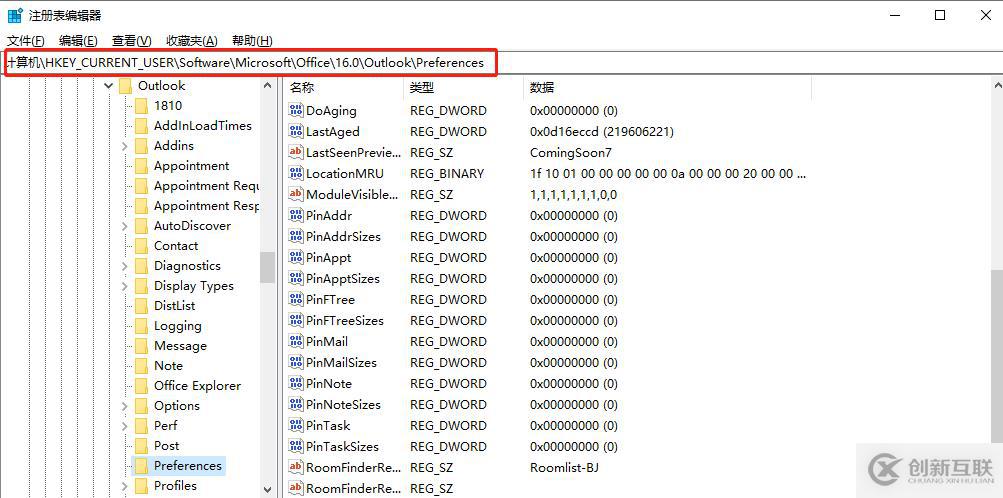This screenshot has width=1003, height=498.
Task: Click the ComingSoon7 data value
Action: pyautogui.click(x=571, y=153)
